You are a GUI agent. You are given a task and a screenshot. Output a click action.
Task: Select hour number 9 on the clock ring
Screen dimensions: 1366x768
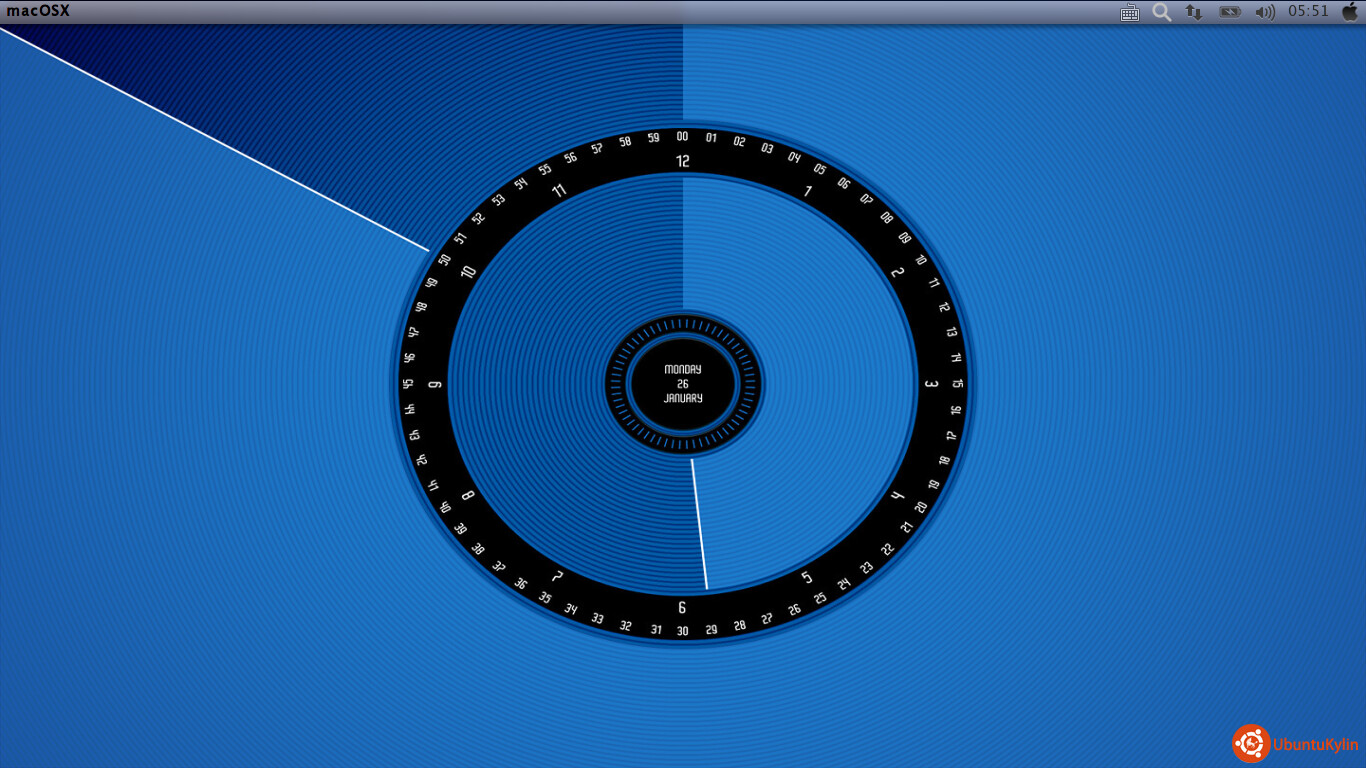click(x=435, y=385)
